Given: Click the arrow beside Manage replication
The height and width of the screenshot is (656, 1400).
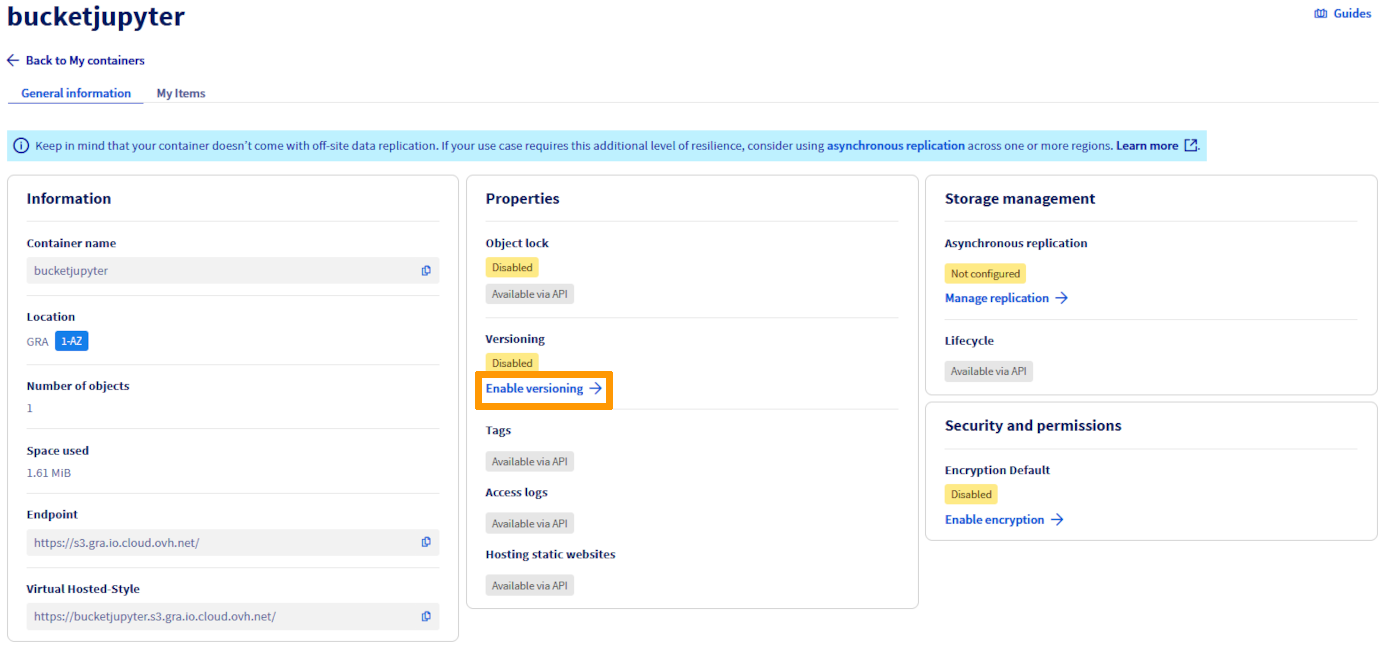Looking at the screenshot, I should pyautogui.click(x=1062, y=298).
